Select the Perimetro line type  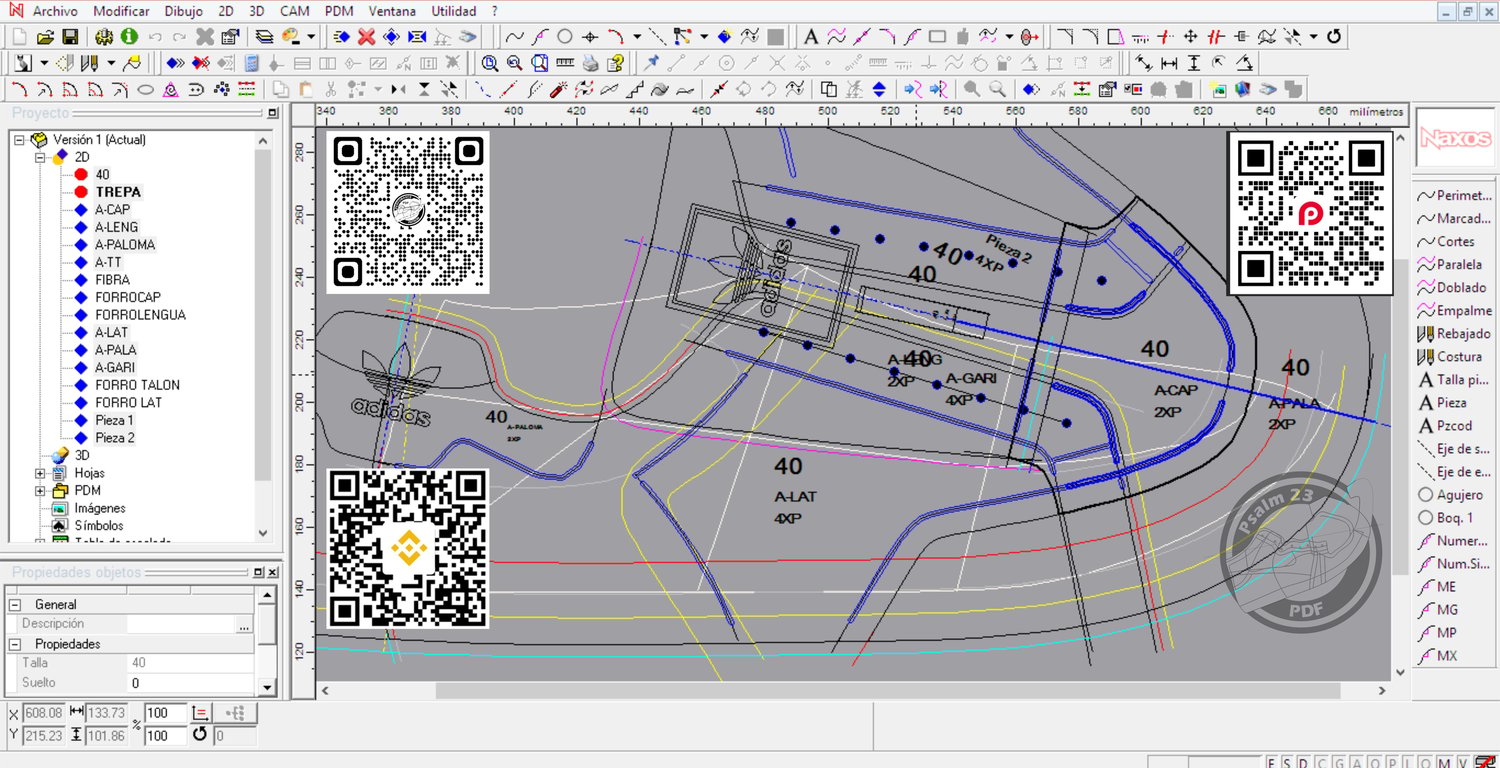click(1455, 195)
